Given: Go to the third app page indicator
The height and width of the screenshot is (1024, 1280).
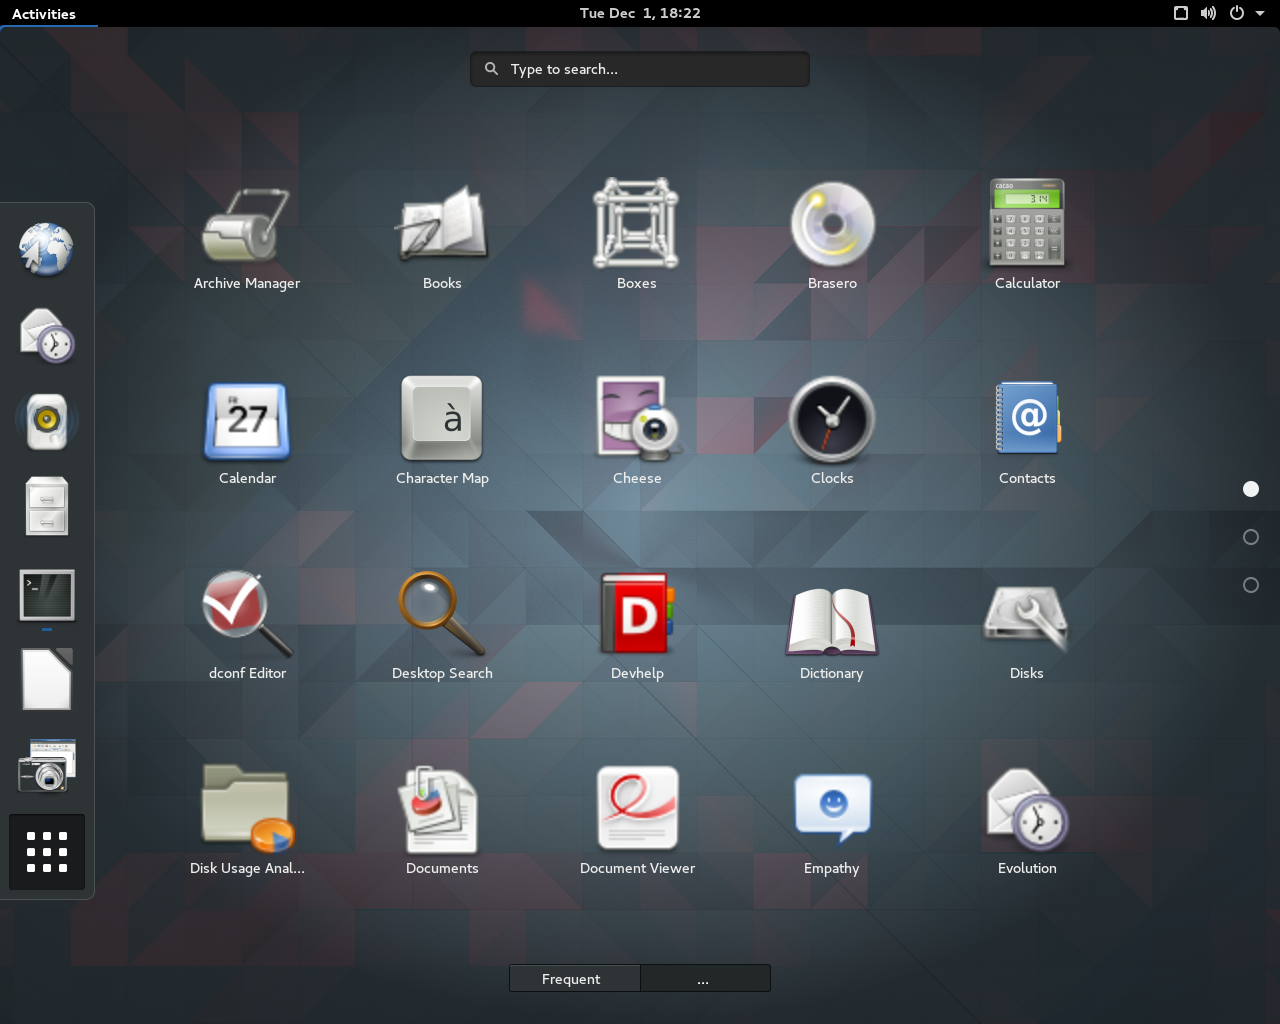Looking at the screenshot, I should click(1251, 585).
